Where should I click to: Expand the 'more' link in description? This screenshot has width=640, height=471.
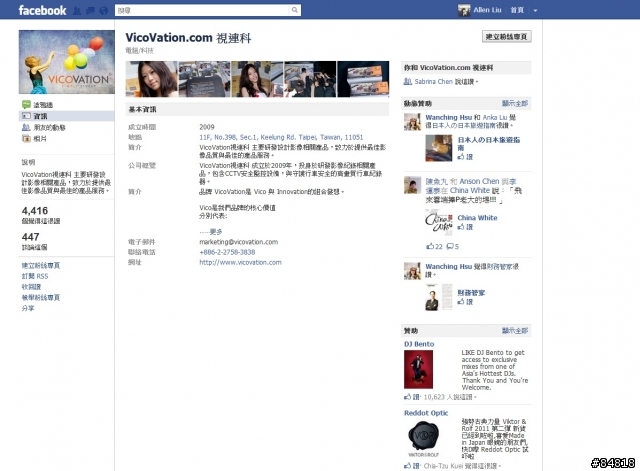click(216, 232)
